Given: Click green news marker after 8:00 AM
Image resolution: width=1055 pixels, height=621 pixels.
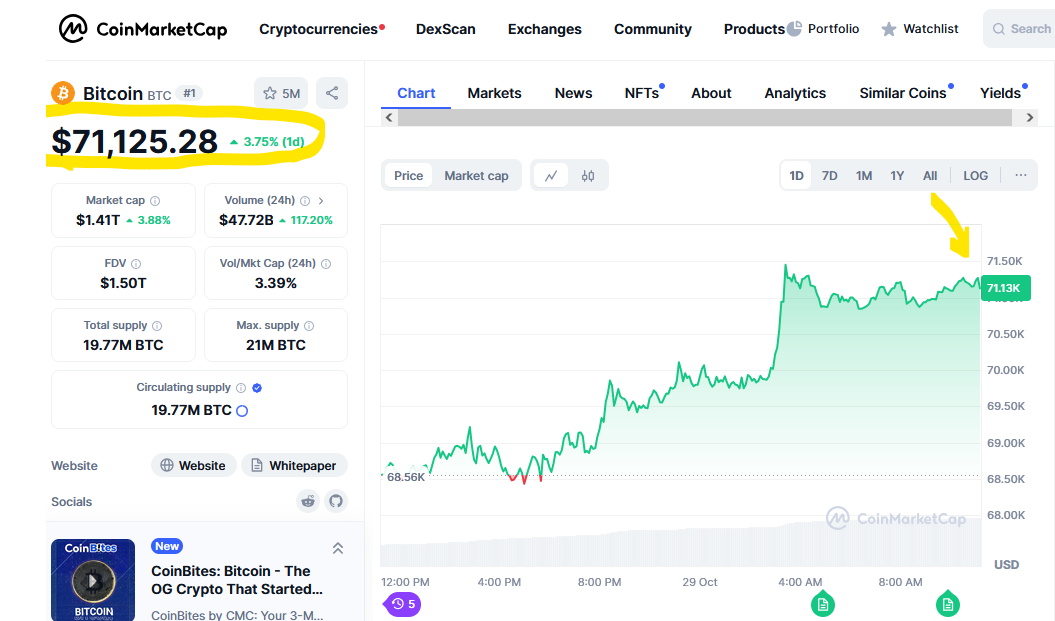Looking at the screenshot, I should coord(947,605).
